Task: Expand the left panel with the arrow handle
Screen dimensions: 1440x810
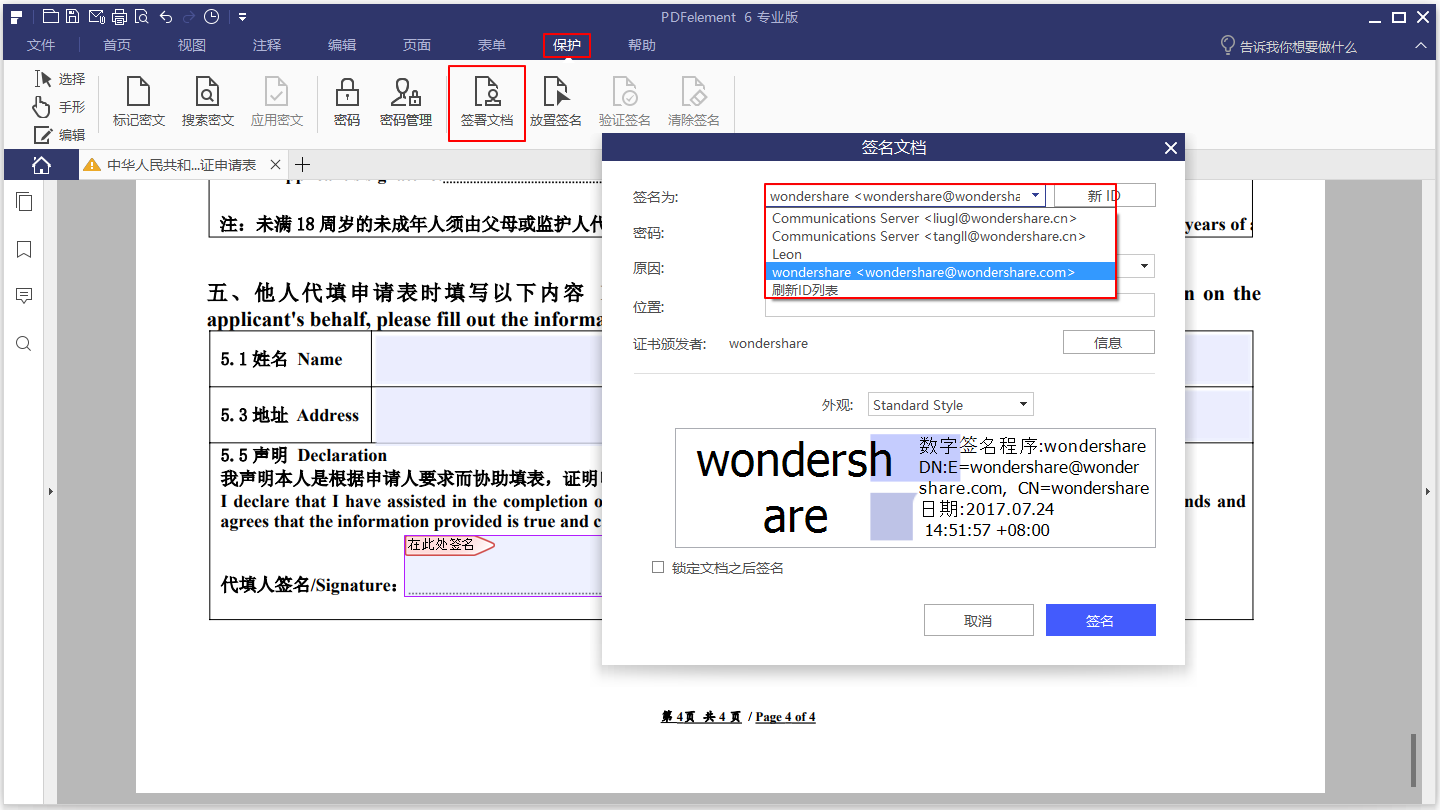Action: pos(51,491)
